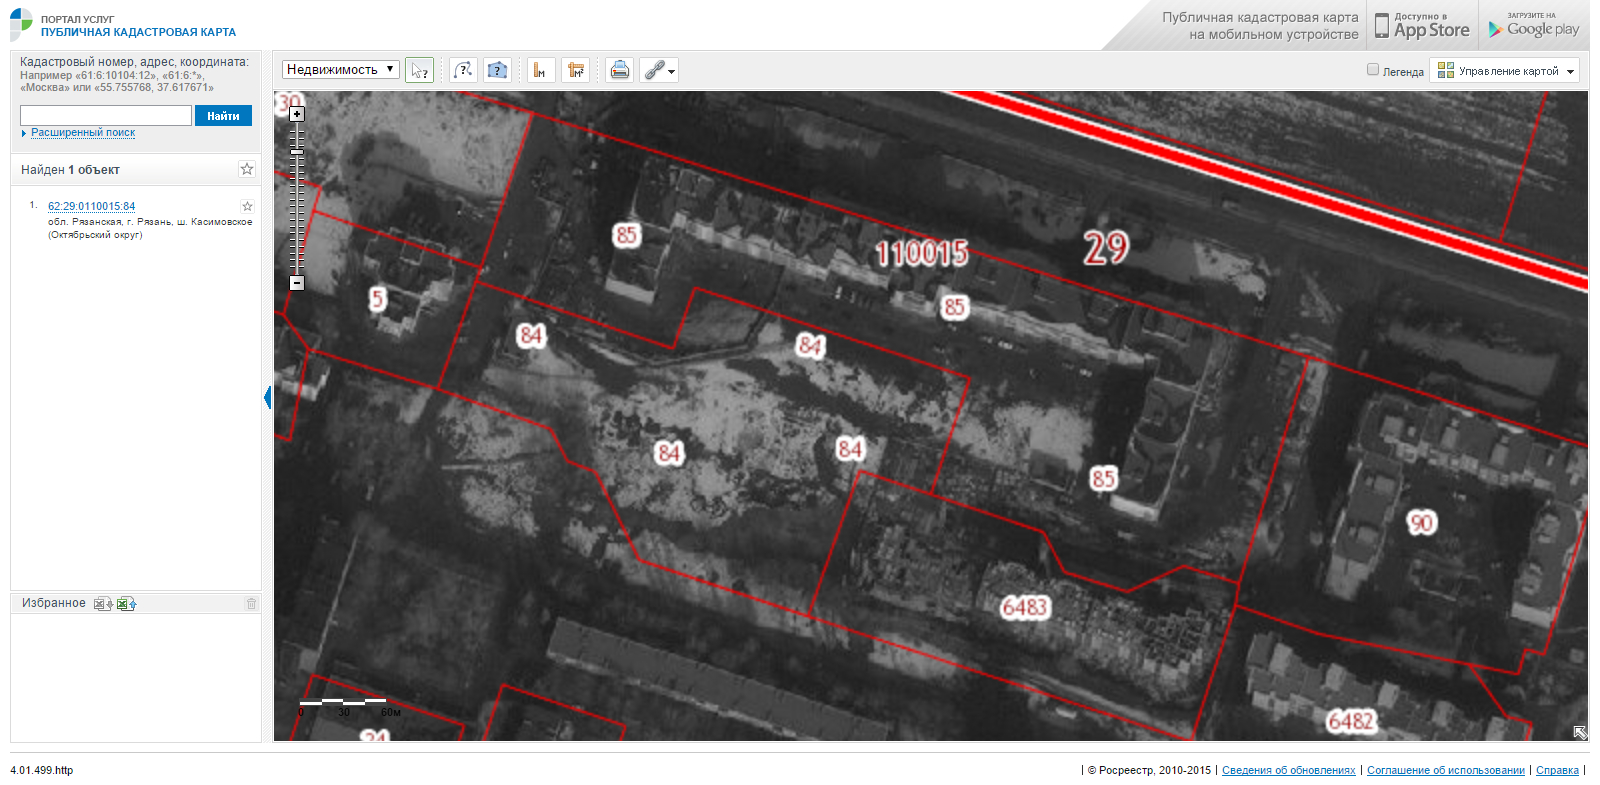Click the green Excel import icon in Избранное

(x=126, y=603)
